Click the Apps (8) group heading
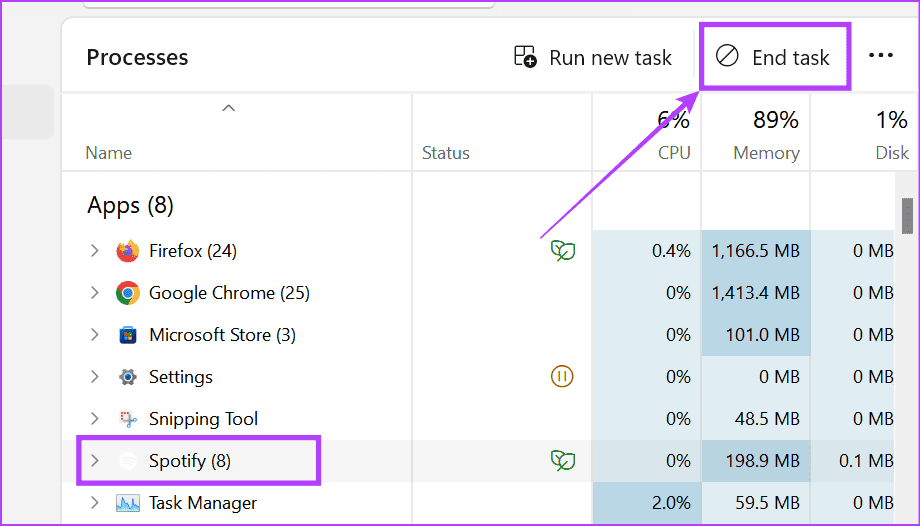This screenshot has width=920, height=526. coord(130,205)
